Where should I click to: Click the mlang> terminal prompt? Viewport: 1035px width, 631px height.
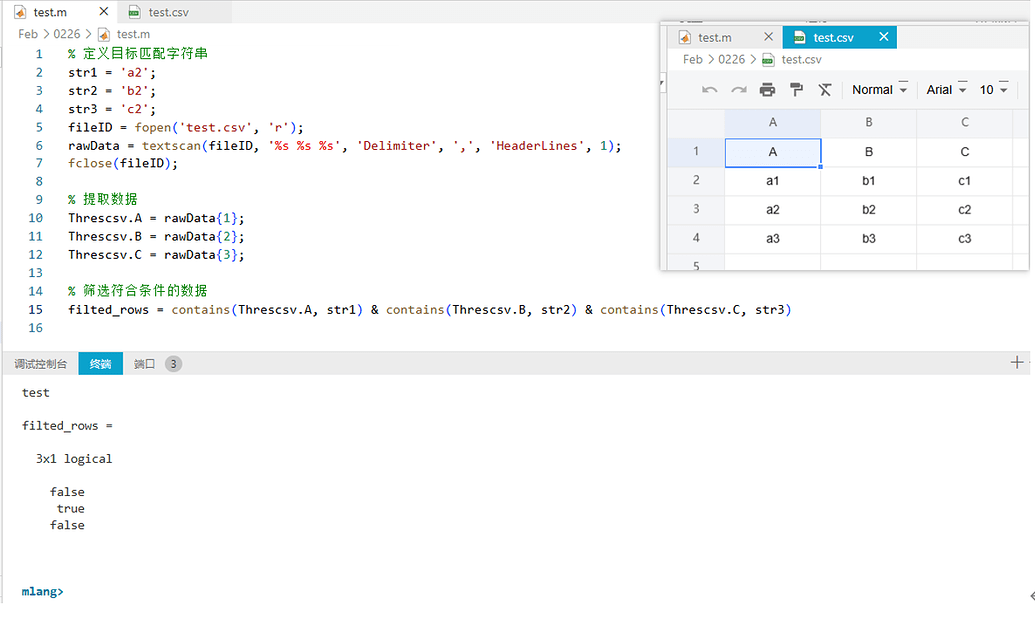pos(42,591)
